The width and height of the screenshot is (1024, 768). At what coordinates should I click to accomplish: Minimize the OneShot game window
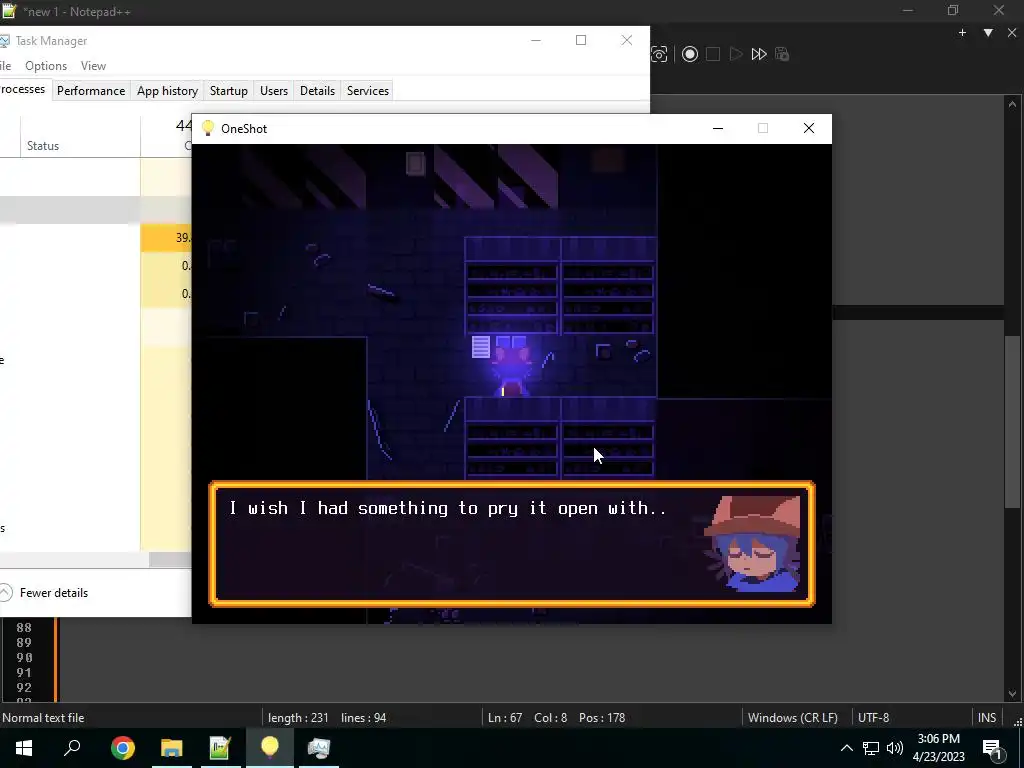click(x=718, y=129)
